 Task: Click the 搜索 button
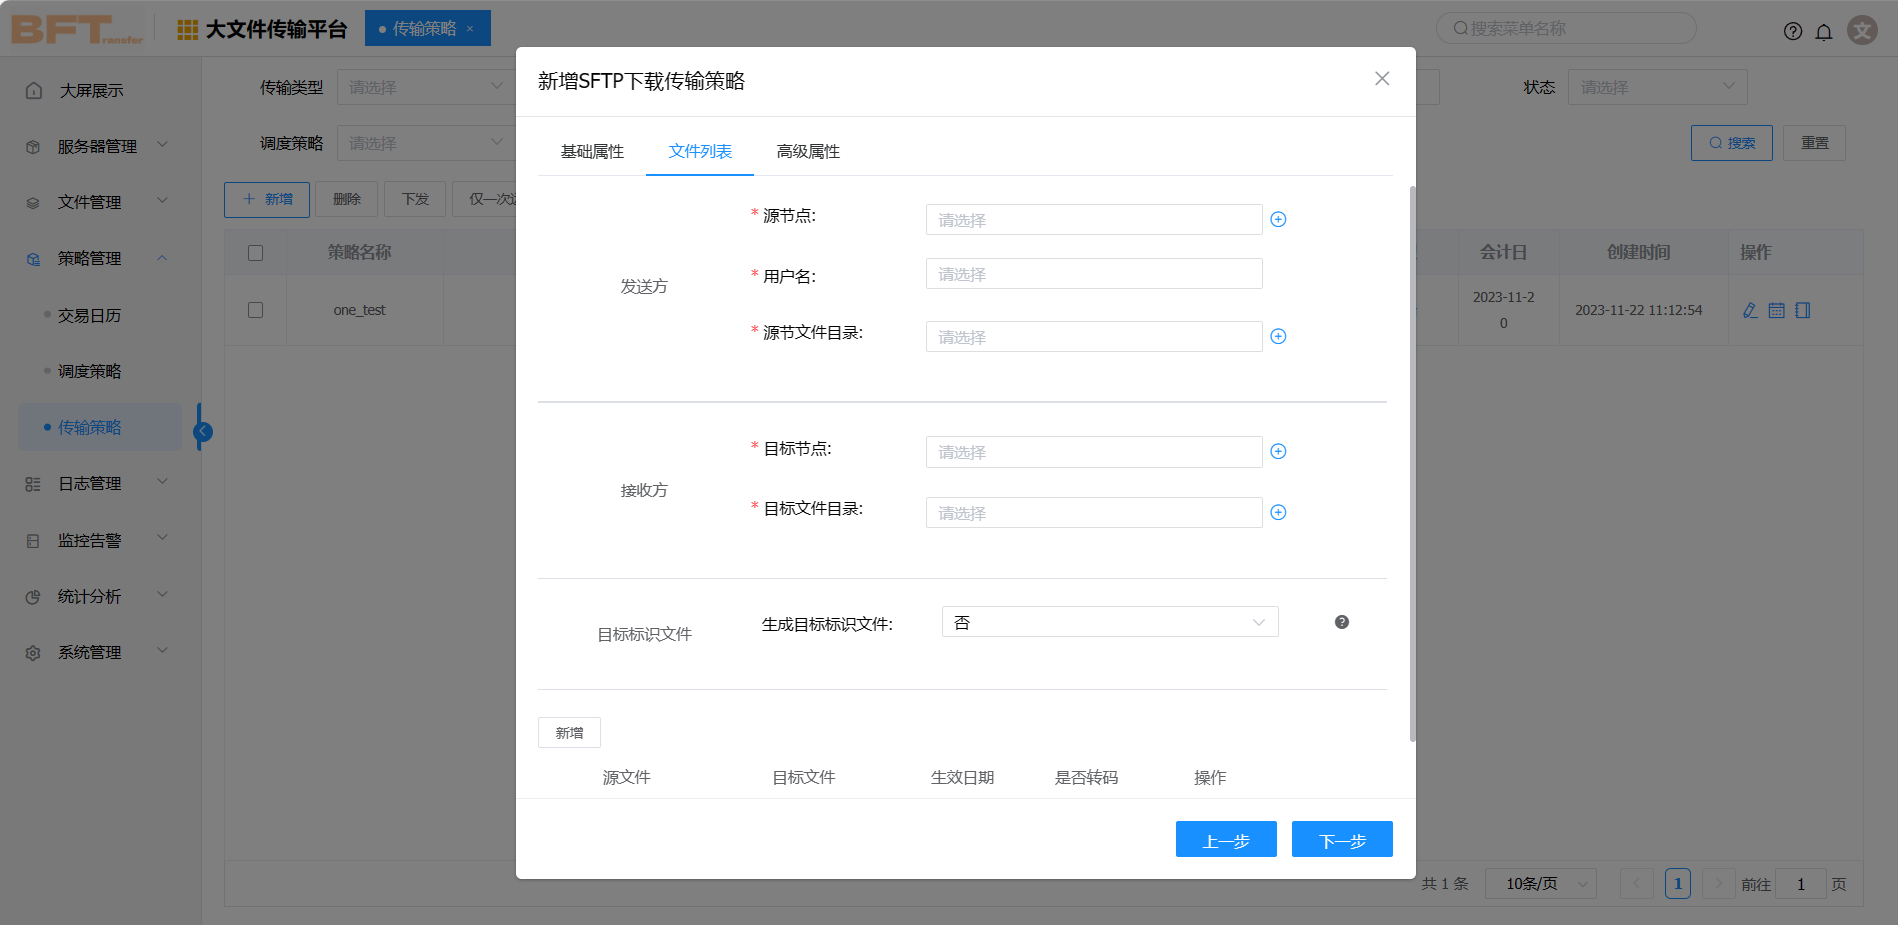point(1732,143)
